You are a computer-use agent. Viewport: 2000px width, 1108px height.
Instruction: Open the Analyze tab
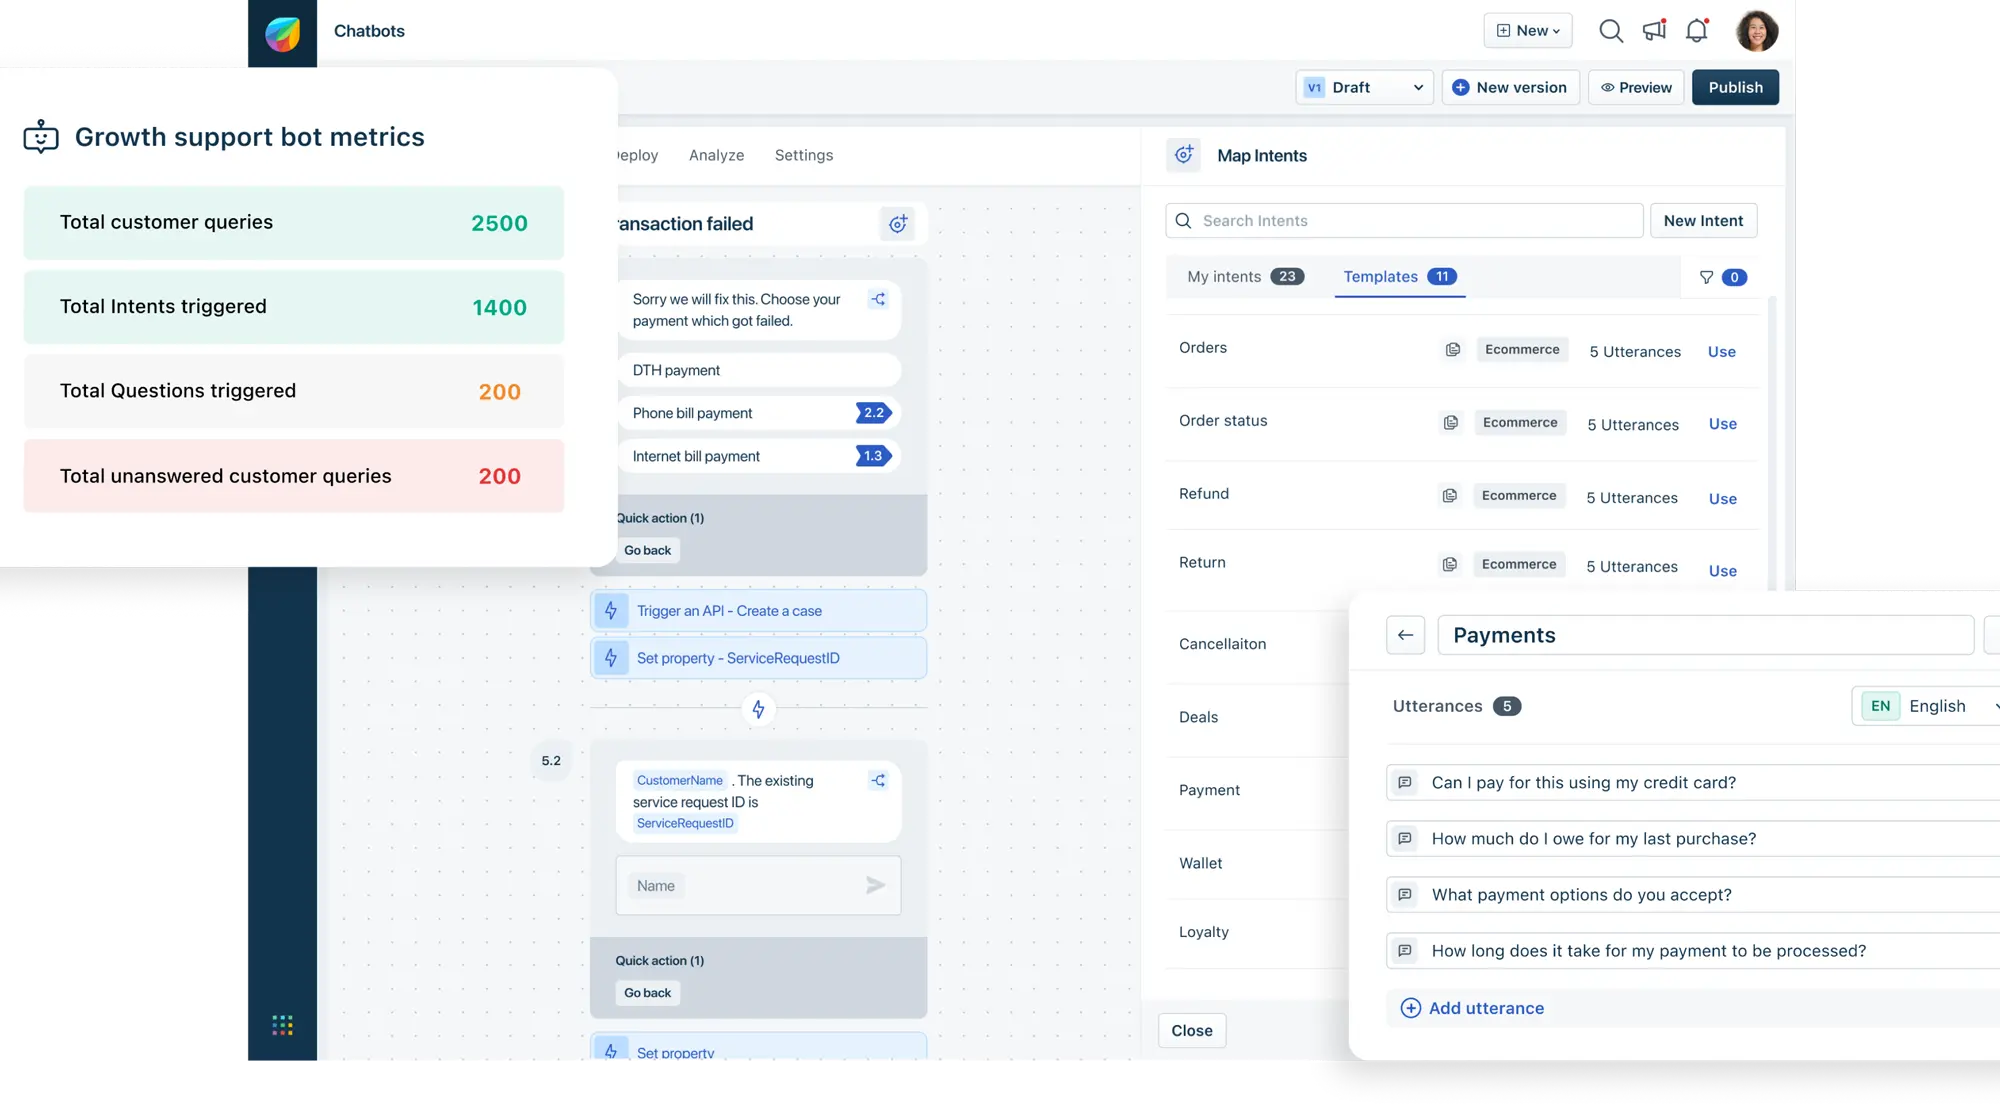coord(716,155)
